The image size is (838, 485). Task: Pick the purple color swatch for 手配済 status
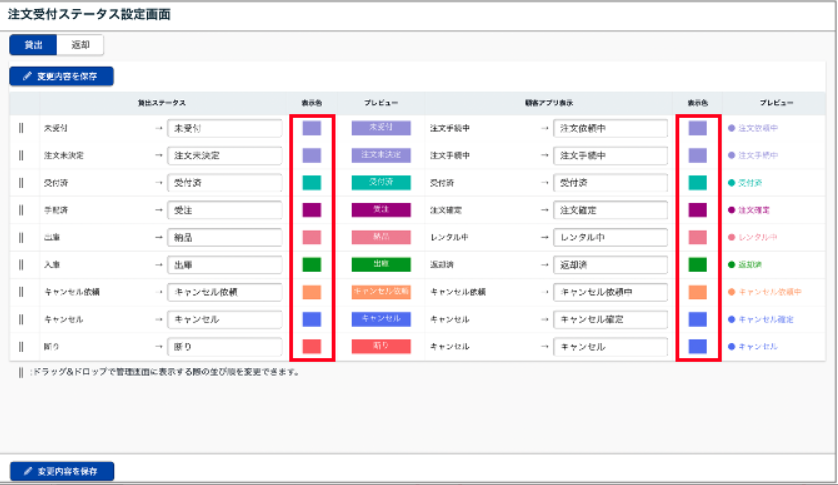tap(312, 210)
